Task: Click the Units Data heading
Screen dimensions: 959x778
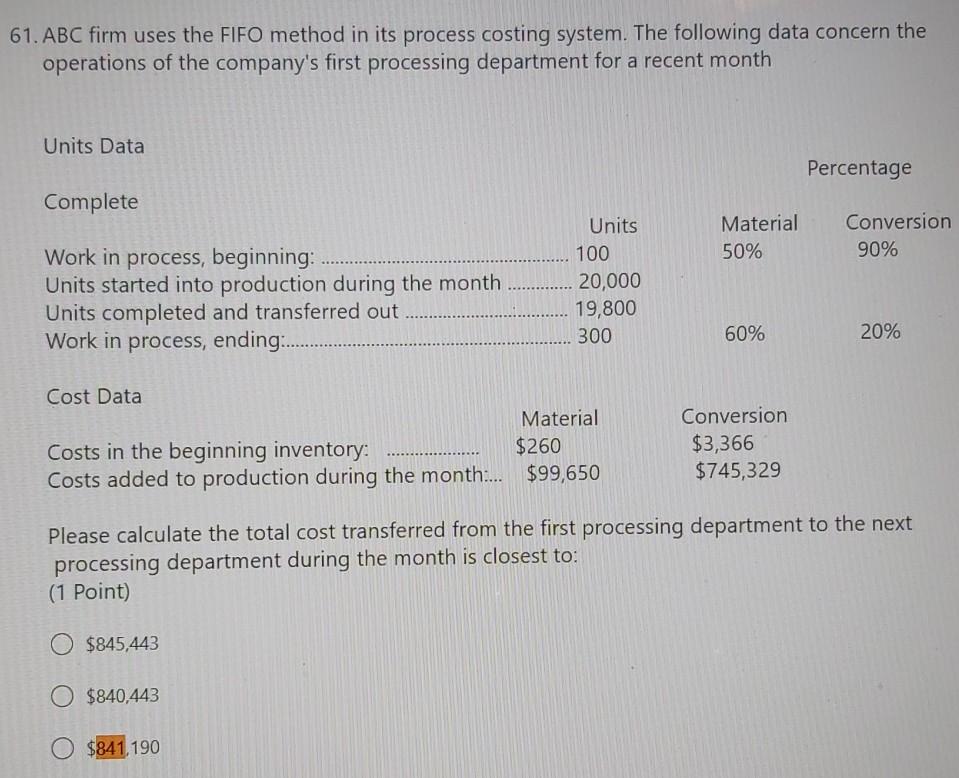Action: tap(92, 146)
